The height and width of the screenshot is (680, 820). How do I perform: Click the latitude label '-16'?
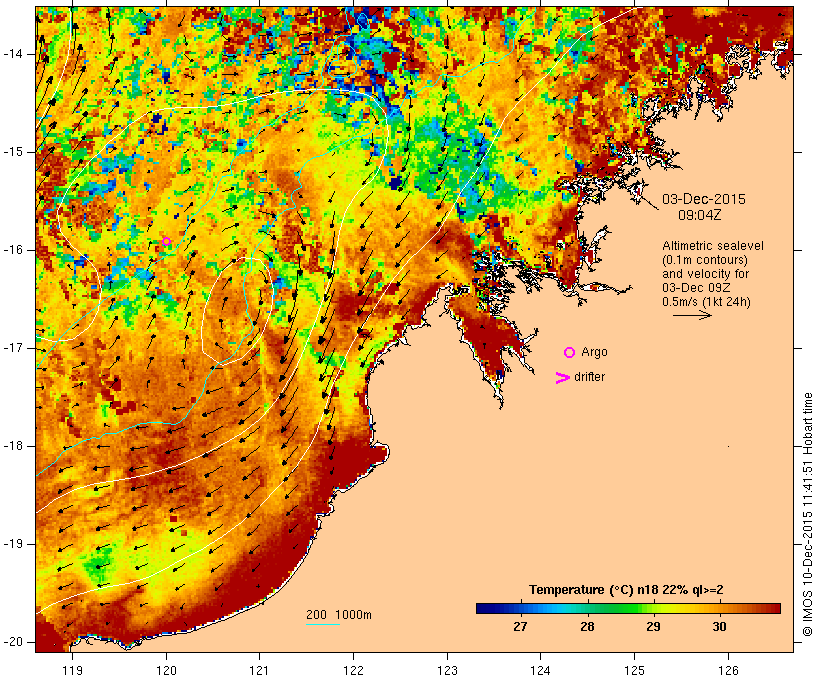pyautogui.click(x=13, y=250)
